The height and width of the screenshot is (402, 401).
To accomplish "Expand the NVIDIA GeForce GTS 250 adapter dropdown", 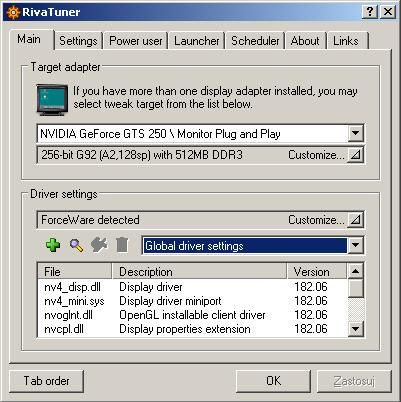I will 355,133.
